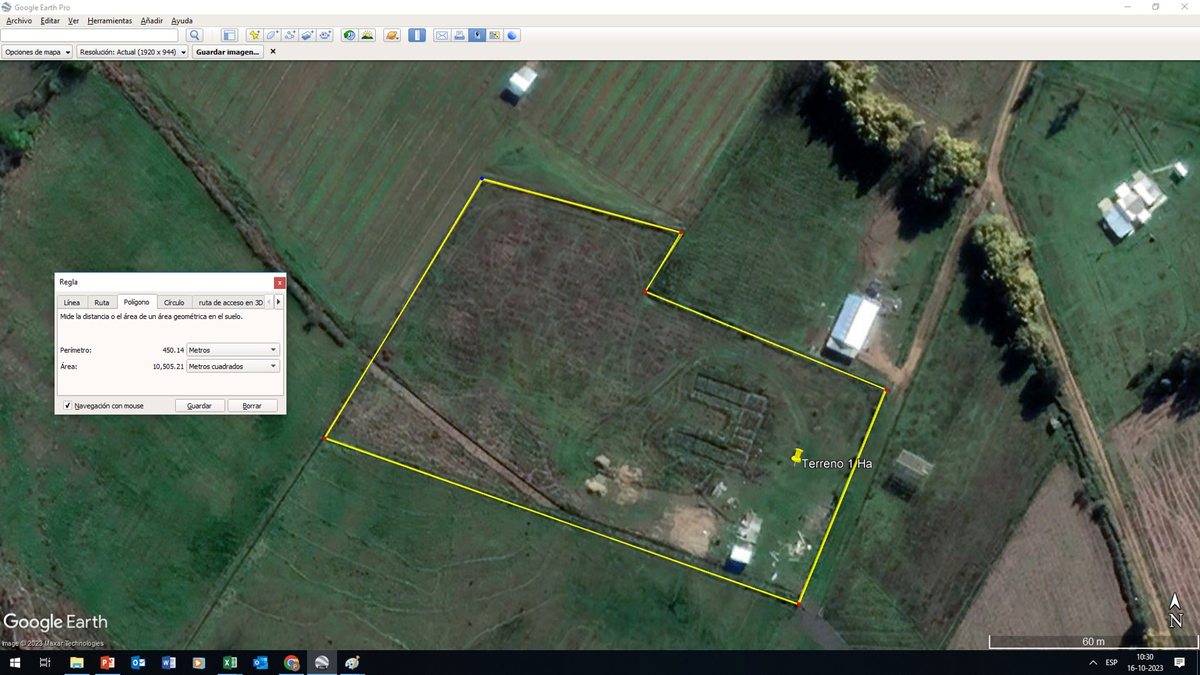1200x675 pixels.
Task: Click the search magnifier button
Action: click(194, 35)
